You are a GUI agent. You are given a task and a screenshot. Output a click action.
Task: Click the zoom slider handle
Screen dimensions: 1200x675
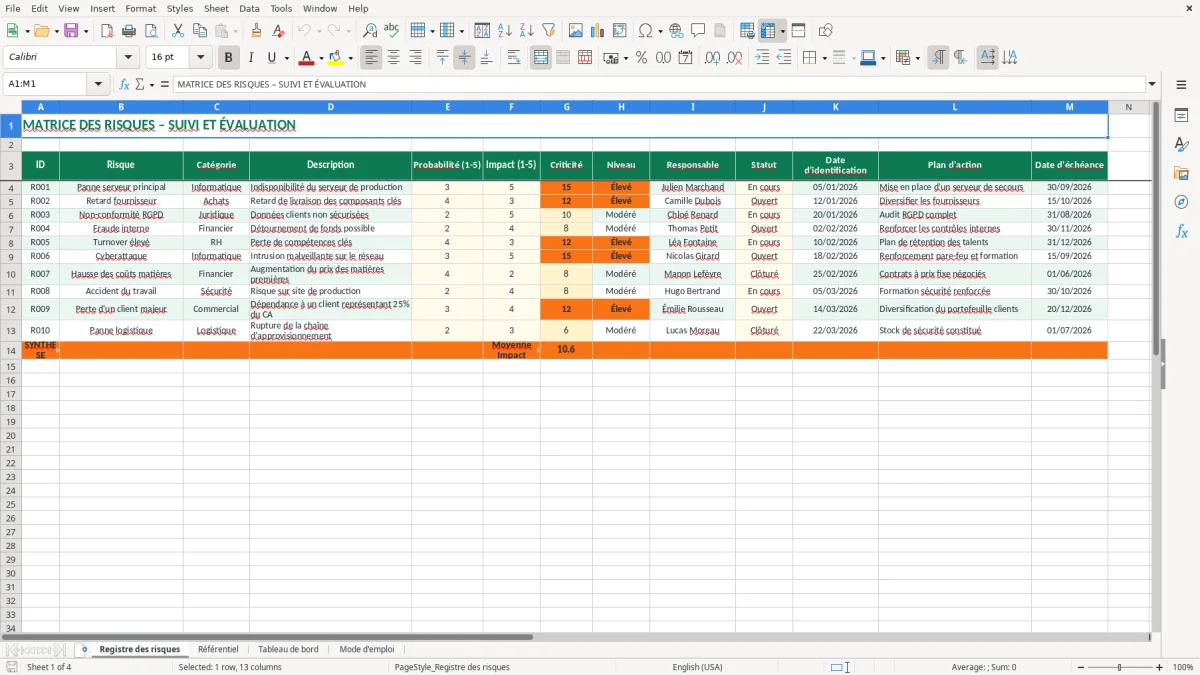coord(1120,667)
